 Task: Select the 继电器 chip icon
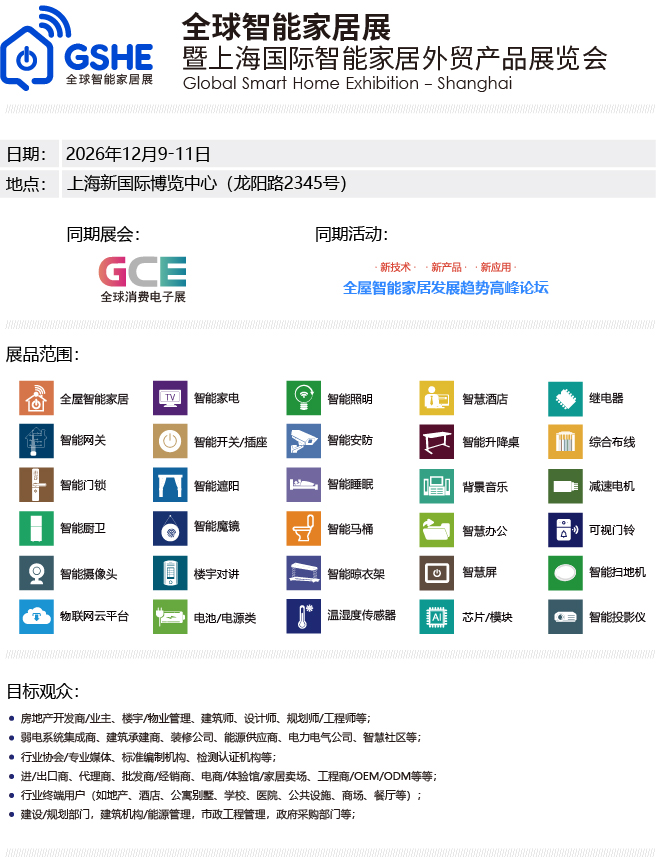(565, 398)
